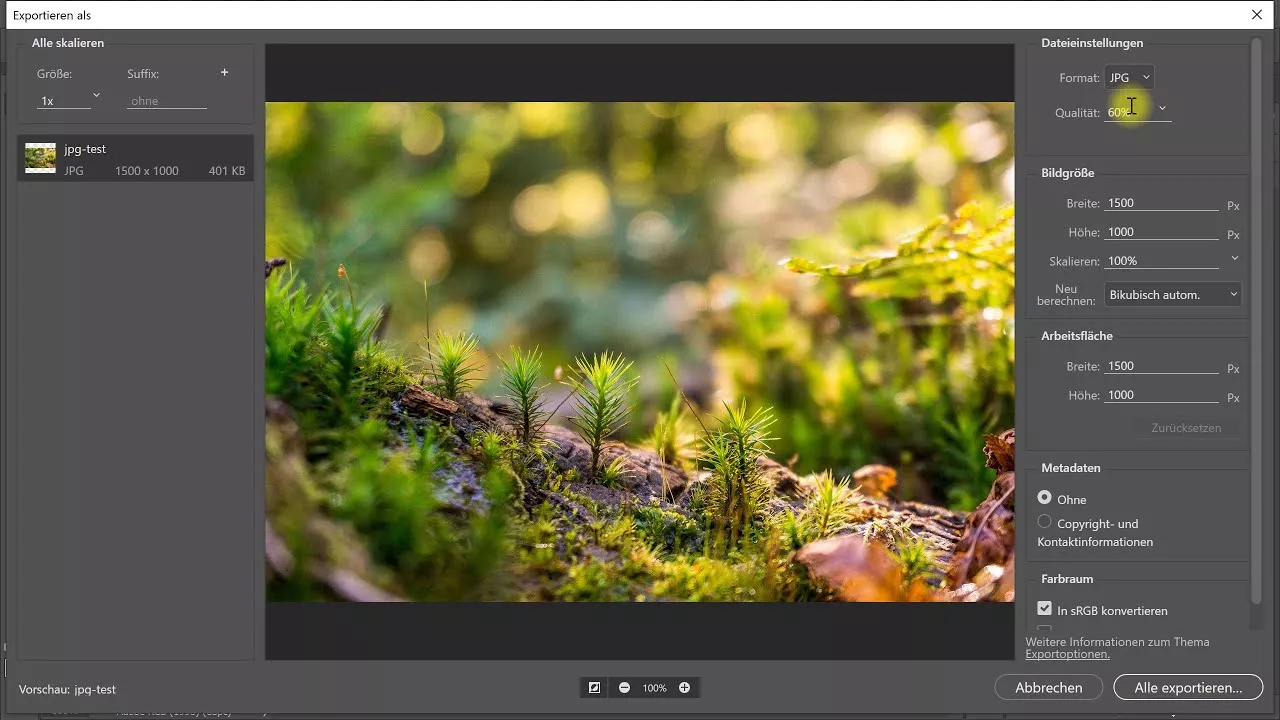Zoom out using the minus icon
The width and height of the screenshot is (1280, 720).
tap(624, 687)
